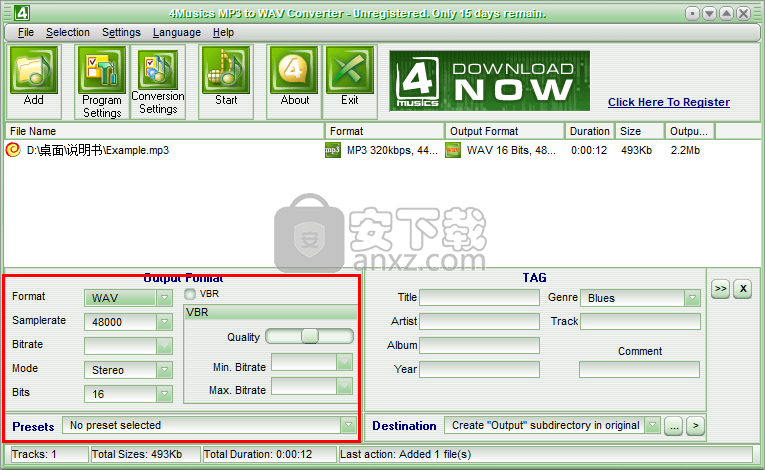Sort by File Name column header
Image resolution: width=765 pixels, height=470 pixels.
pos(165,131)
